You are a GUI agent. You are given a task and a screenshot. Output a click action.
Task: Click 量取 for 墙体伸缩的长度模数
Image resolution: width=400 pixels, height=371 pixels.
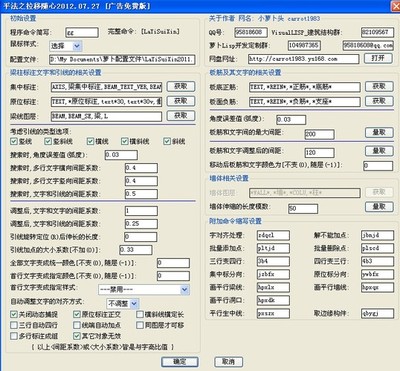379,207
